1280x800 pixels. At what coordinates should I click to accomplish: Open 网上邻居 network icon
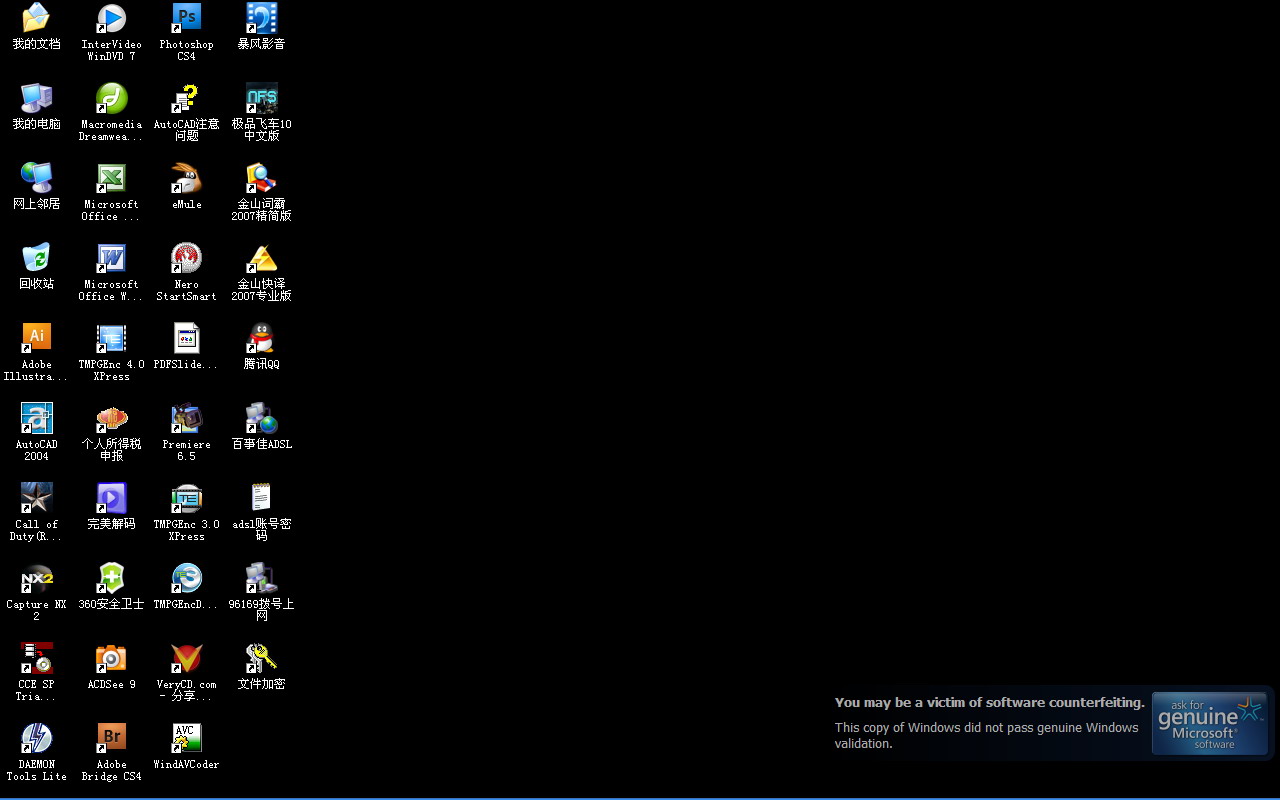pos(36,178)
